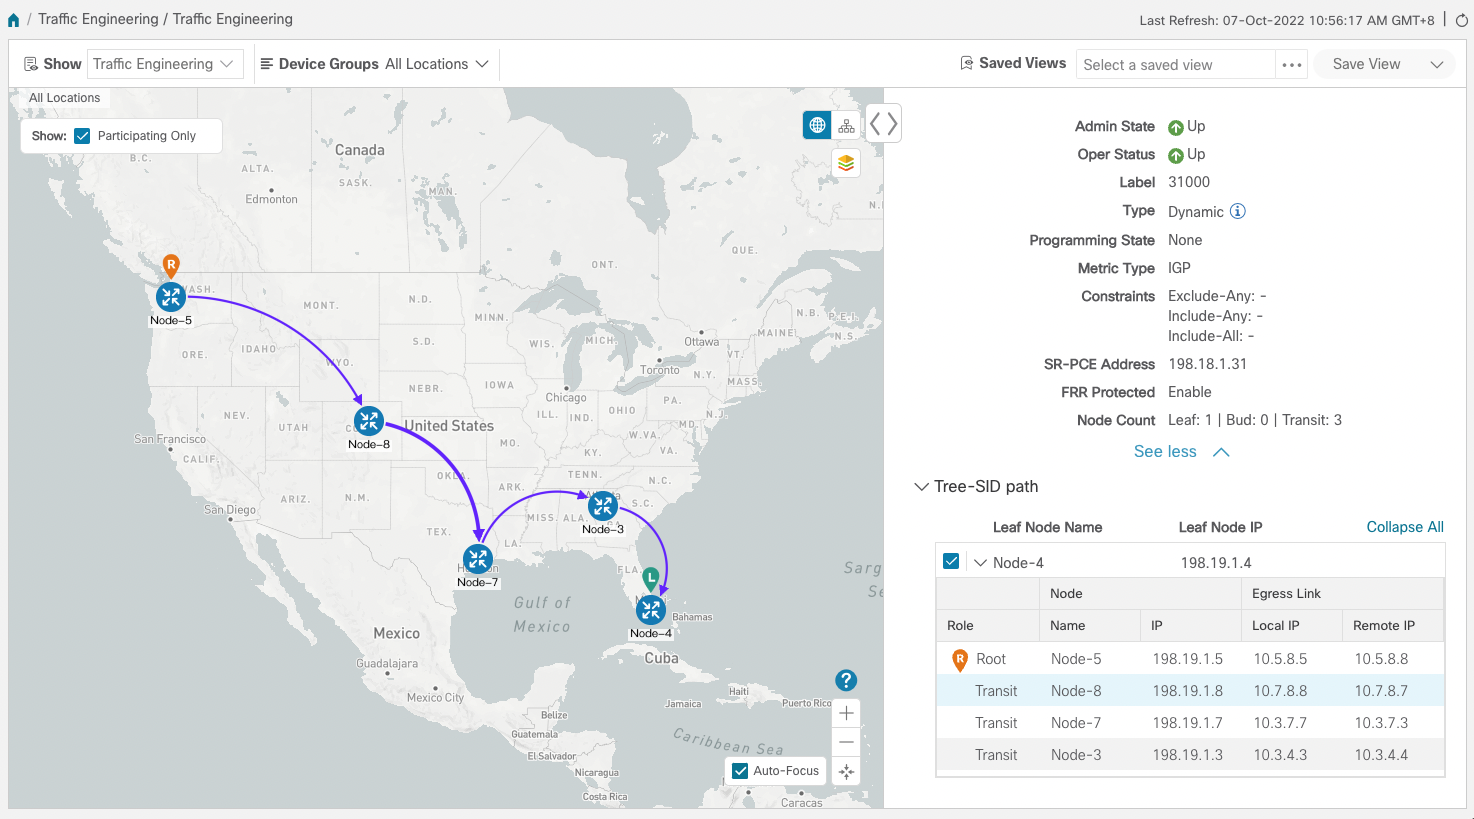Select Node-8 router icon on map
This screenshot has height=819, width=1474.
369,421
